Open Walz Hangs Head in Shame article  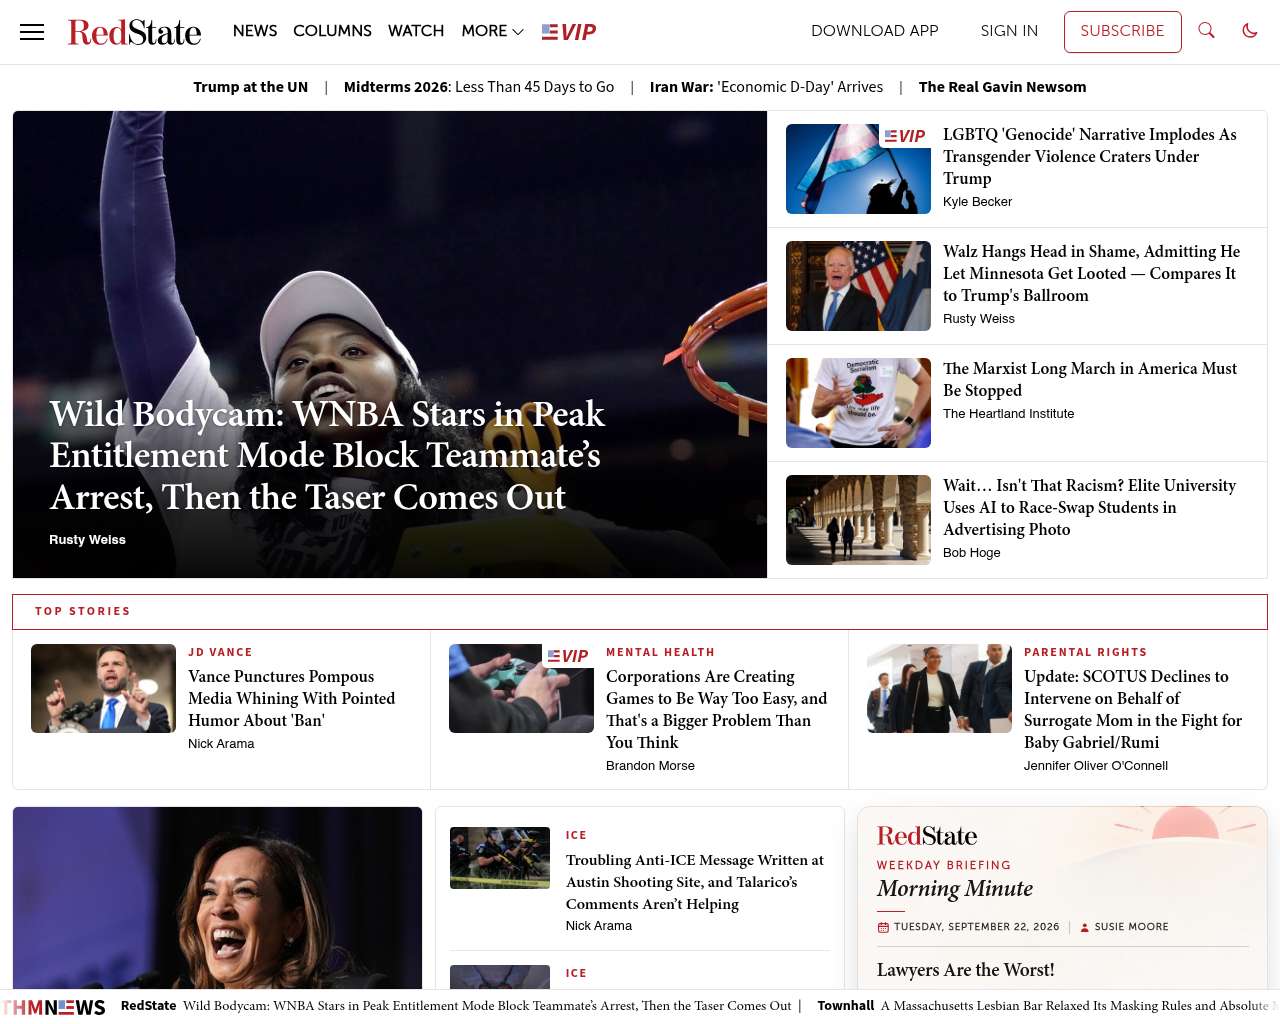[1091, 273]
